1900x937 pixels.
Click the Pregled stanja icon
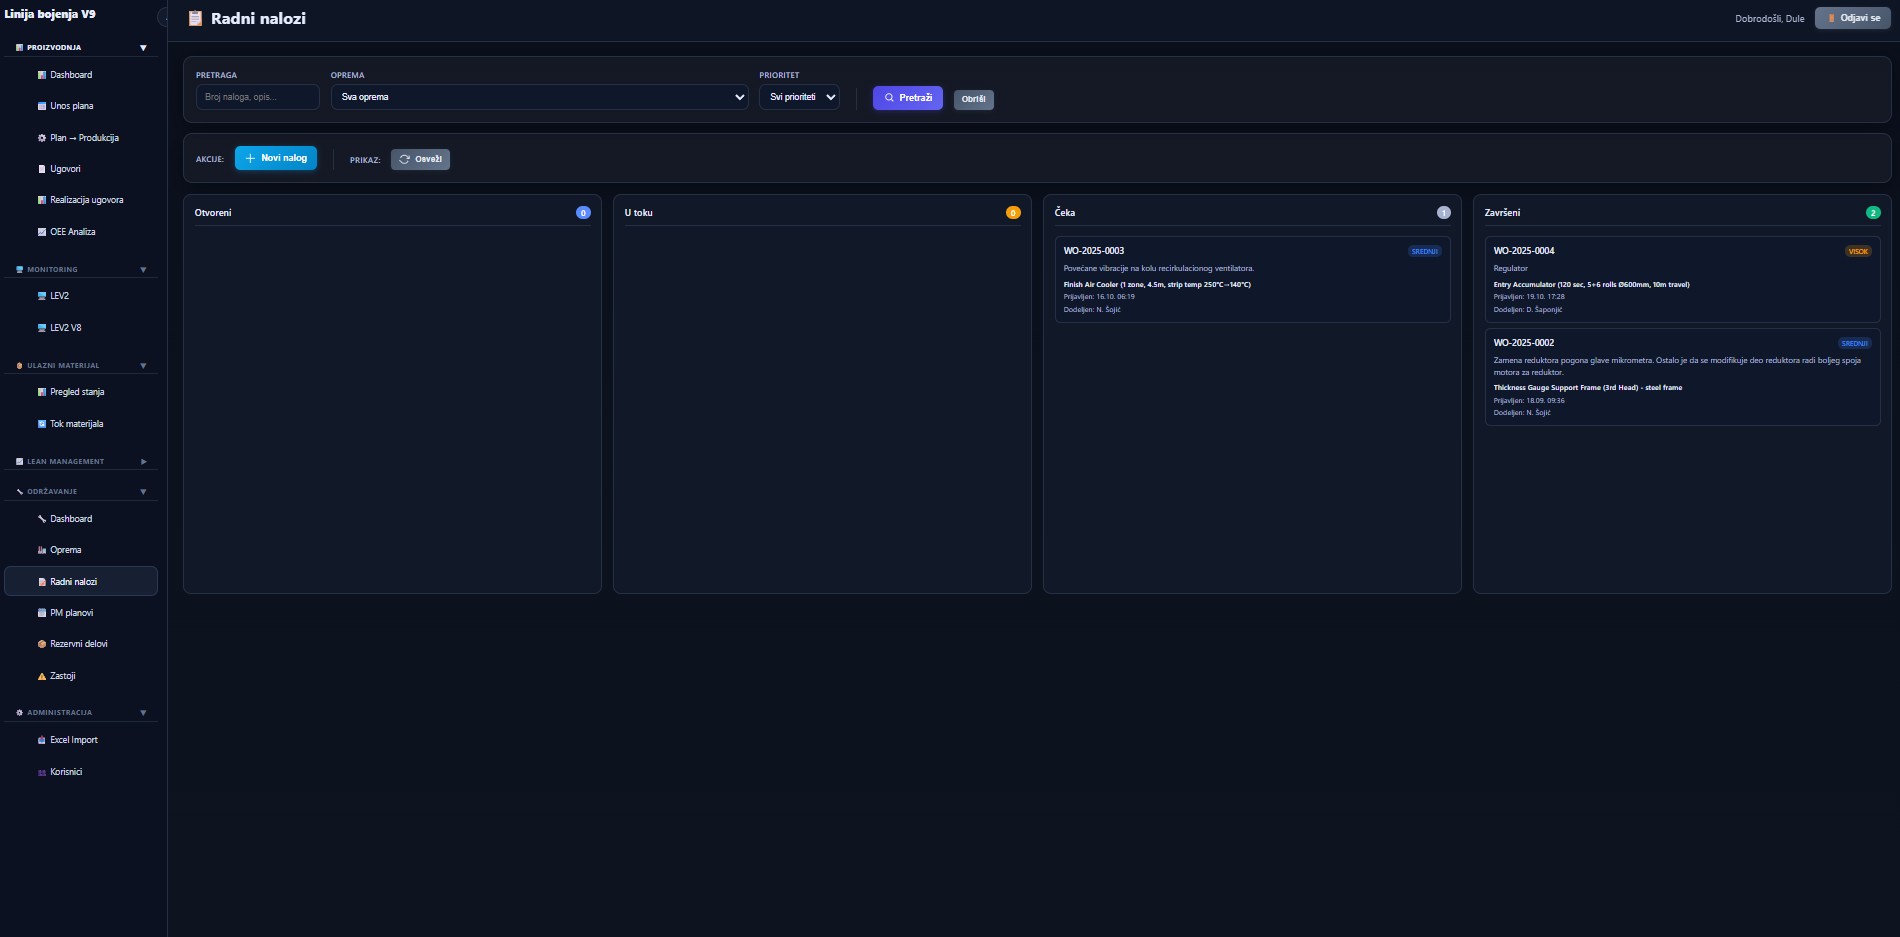[x=42, y=392]
